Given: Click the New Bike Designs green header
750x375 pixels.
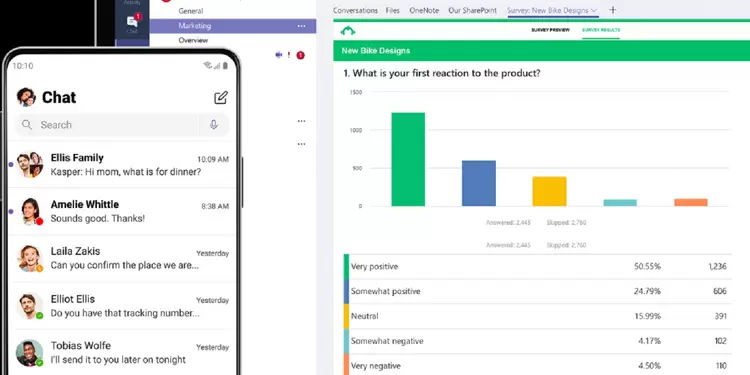Looking at the screenshot, I should [541, 51].
